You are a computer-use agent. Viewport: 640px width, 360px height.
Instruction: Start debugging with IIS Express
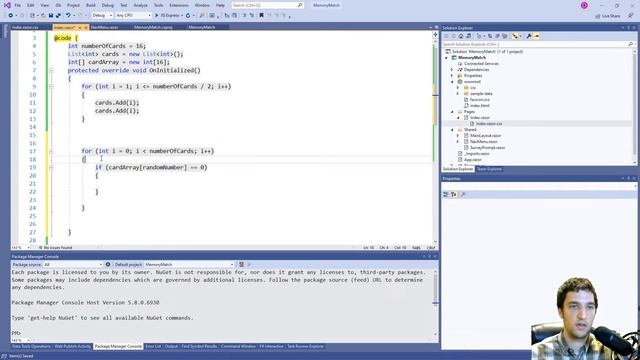pyautogui.click(x=167, y=16)
